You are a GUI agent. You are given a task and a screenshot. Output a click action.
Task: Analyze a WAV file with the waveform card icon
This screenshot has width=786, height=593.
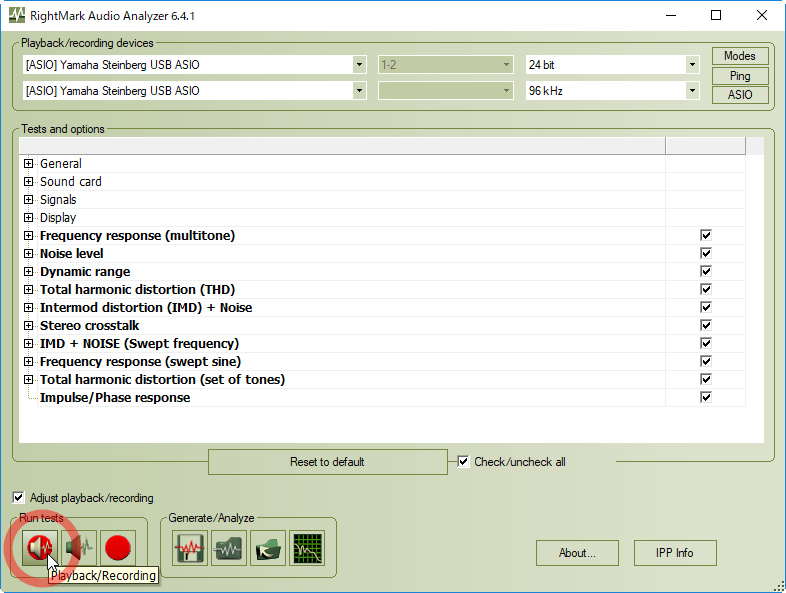tap(229, 548)
